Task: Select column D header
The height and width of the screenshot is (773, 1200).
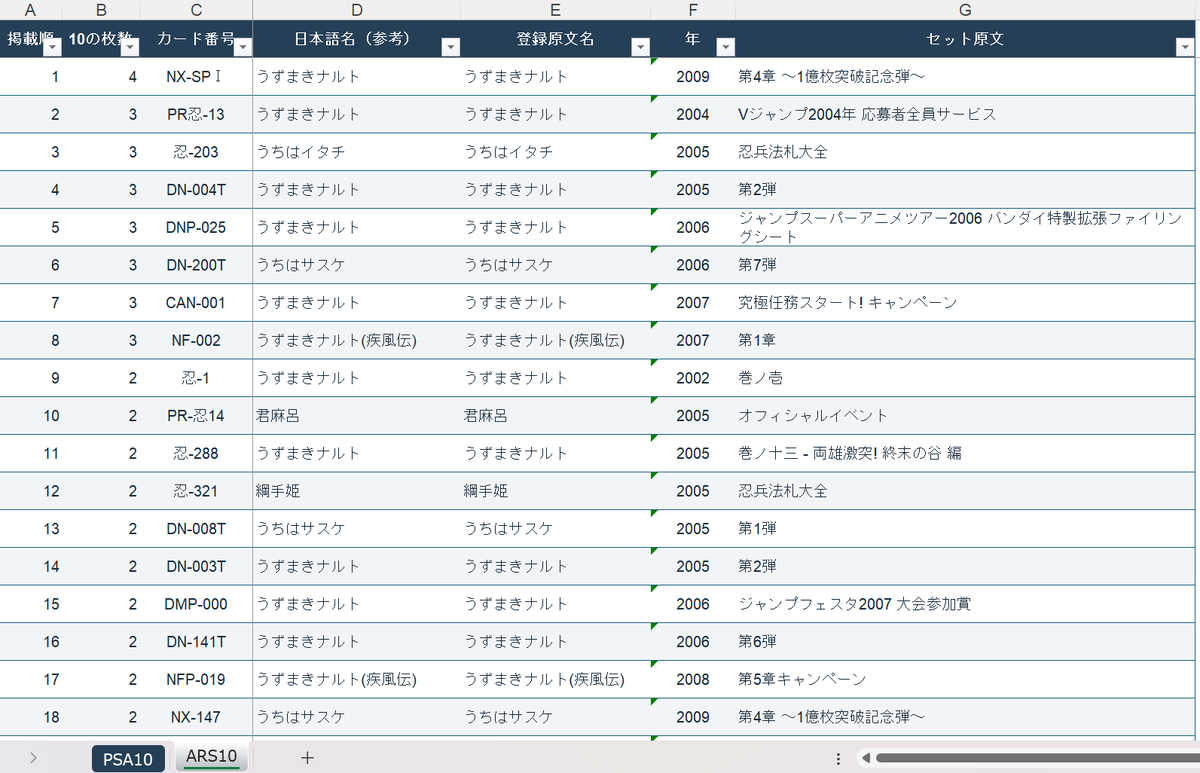Action: tap(356, 10)
